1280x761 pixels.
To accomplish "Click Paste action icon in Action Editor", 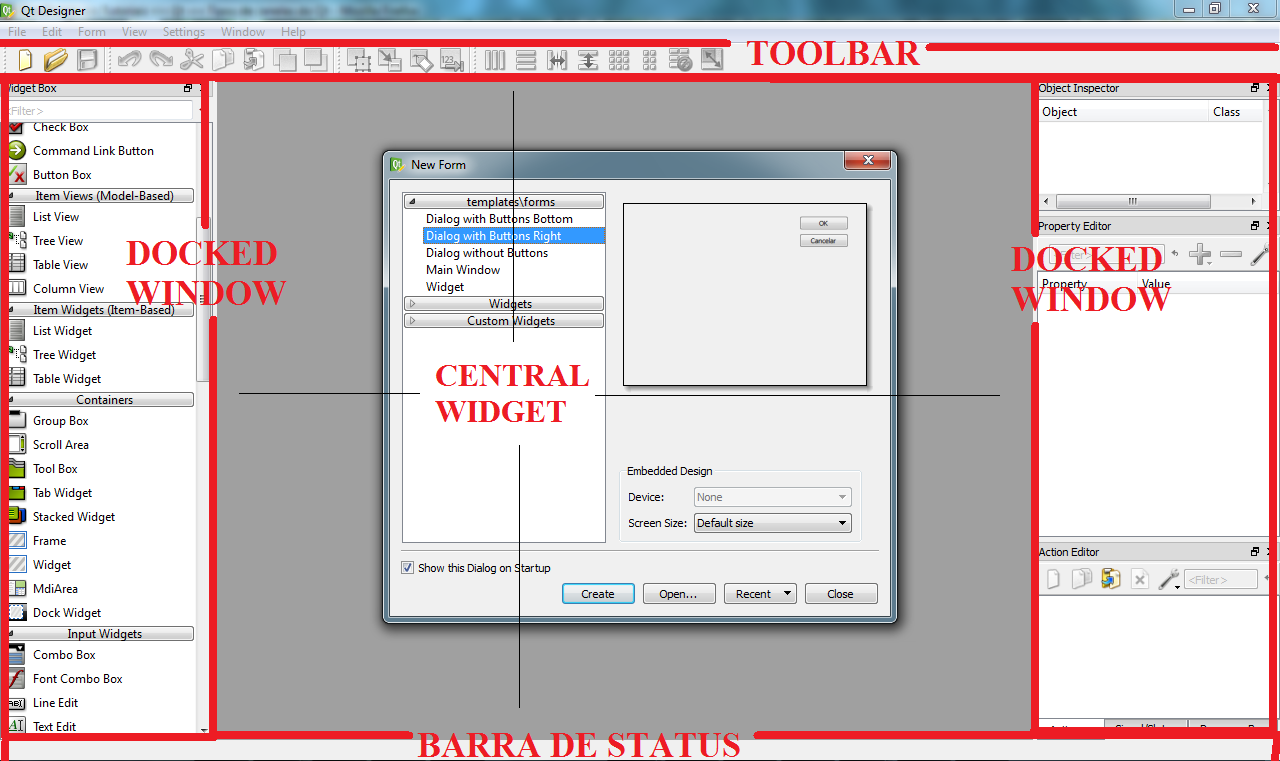I will coord(1110,579).
